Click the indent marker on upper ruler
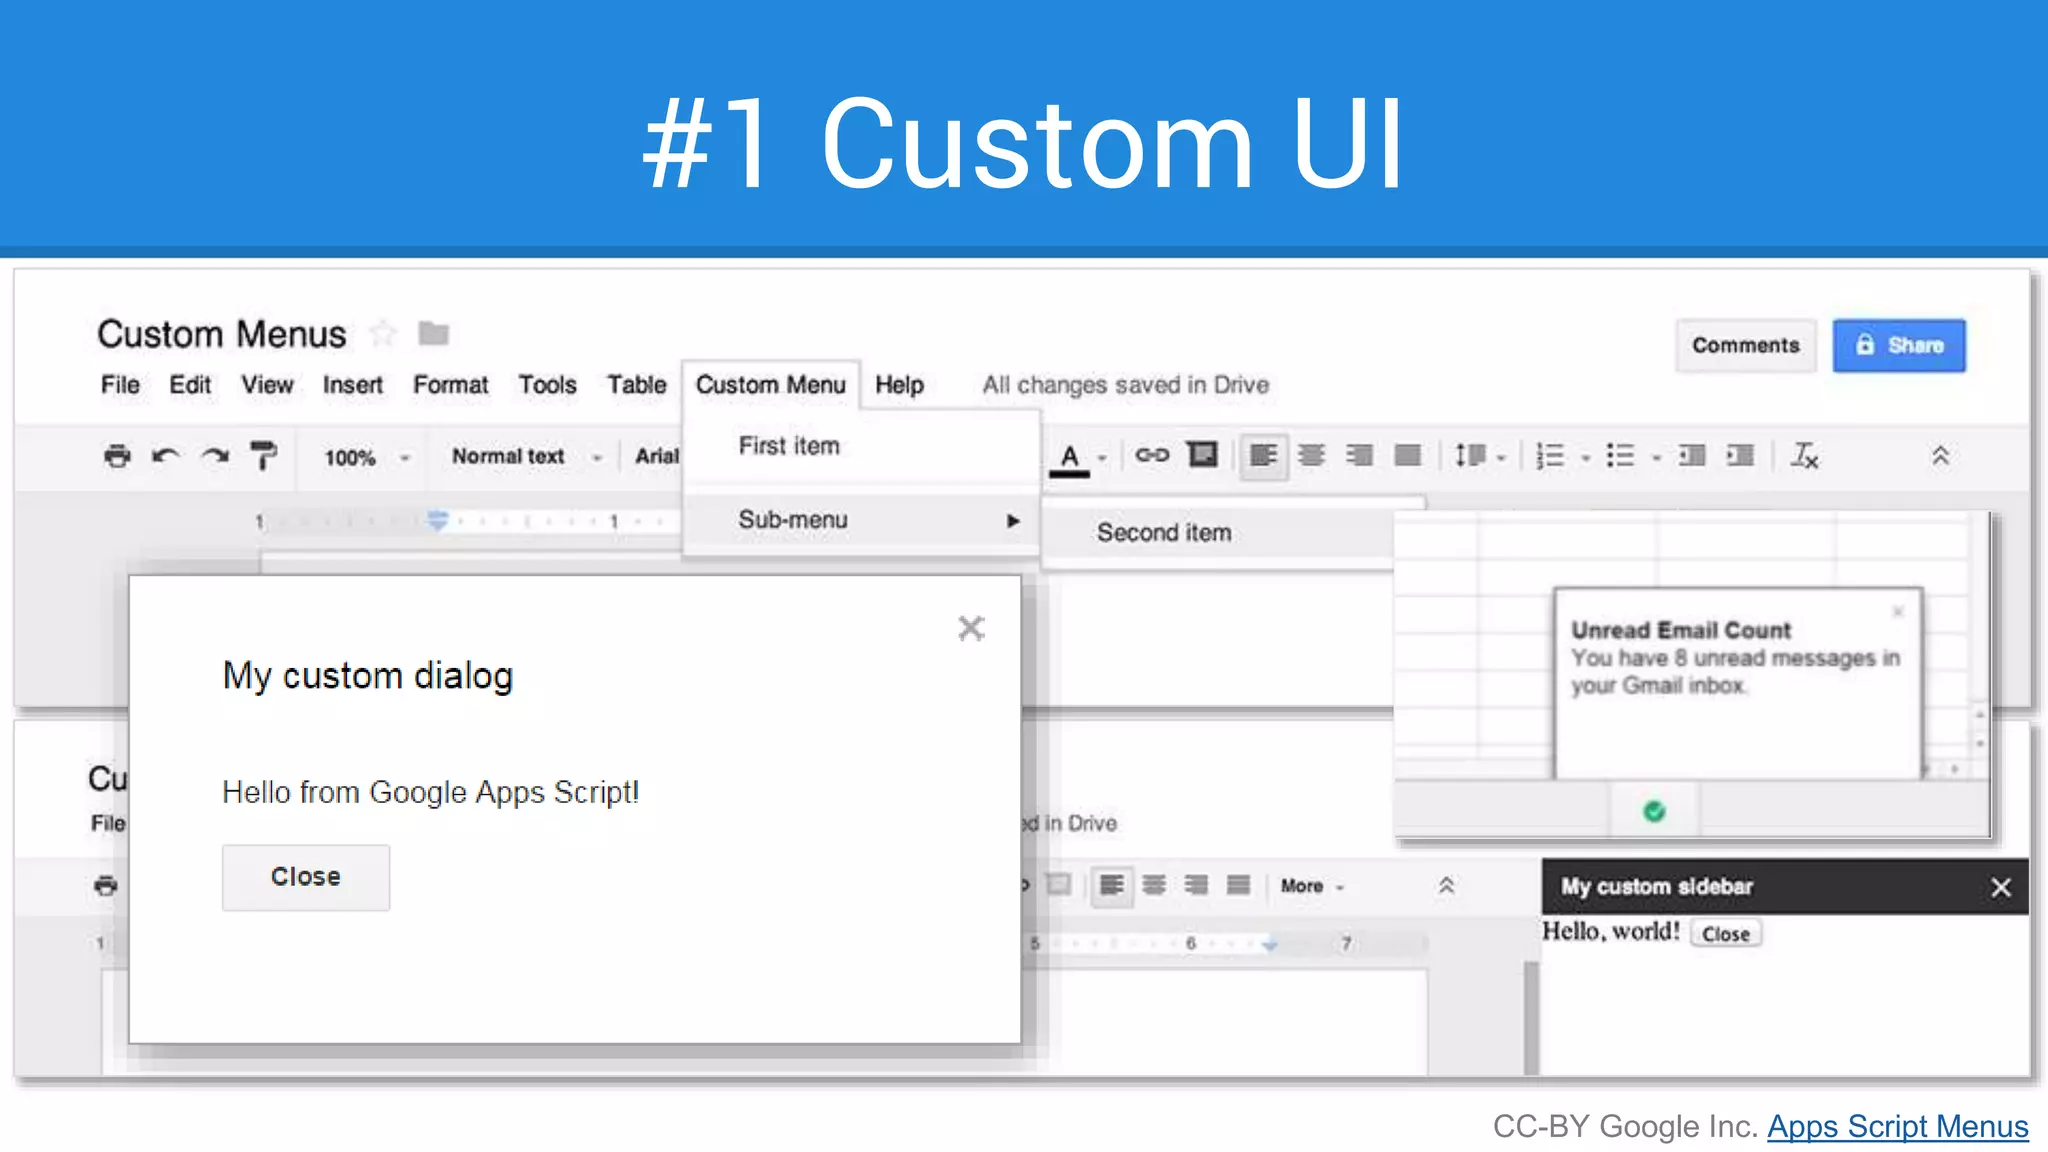This screenshot has height=1152, width=2048. 437,520
